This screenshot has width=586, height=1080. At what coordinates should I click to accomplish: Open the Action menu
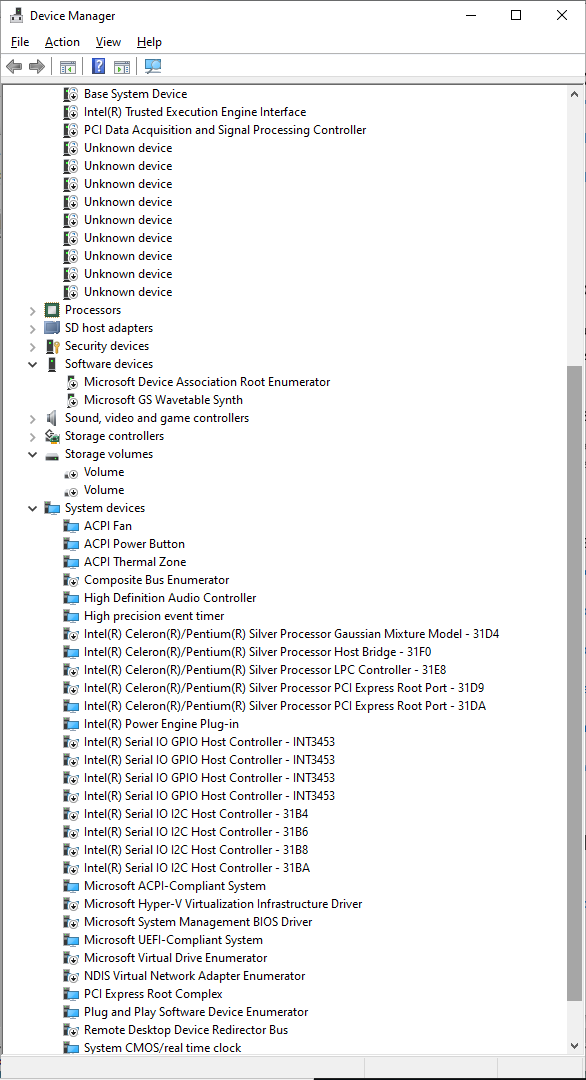click(62, 42)
